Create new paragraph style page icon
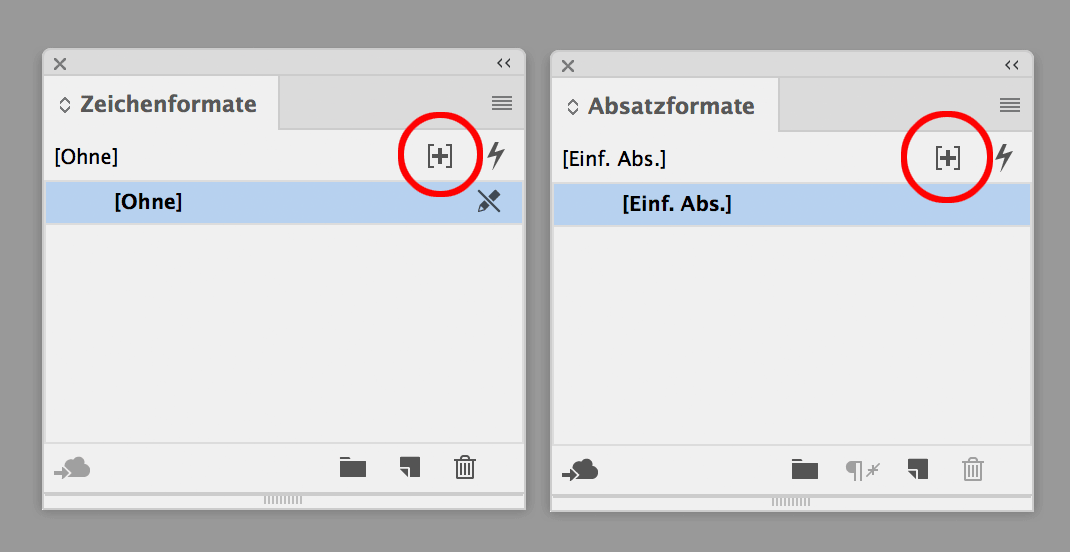The height and width of the screenshot is (552, 1070). 918,469
